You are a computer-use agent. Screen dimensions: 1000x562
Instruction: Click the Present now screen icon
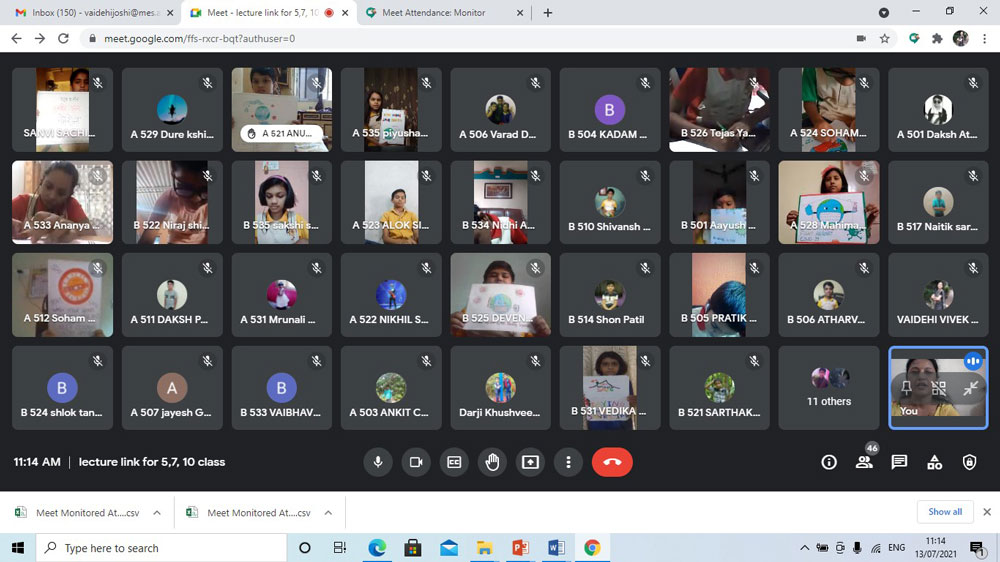click(x=530, y=462)
